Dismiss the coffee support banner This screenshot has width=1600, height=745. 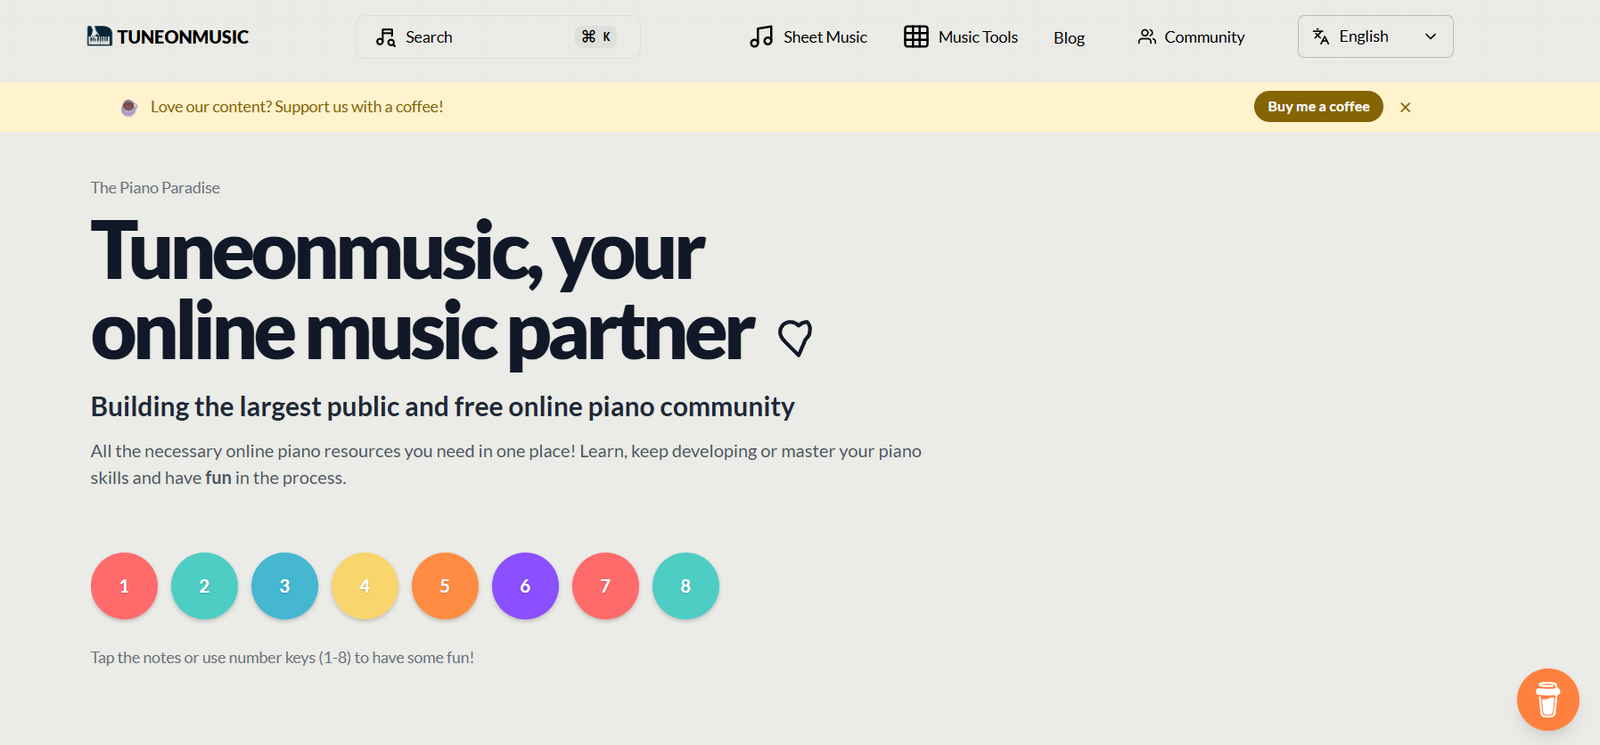(x=1405, y=107)
